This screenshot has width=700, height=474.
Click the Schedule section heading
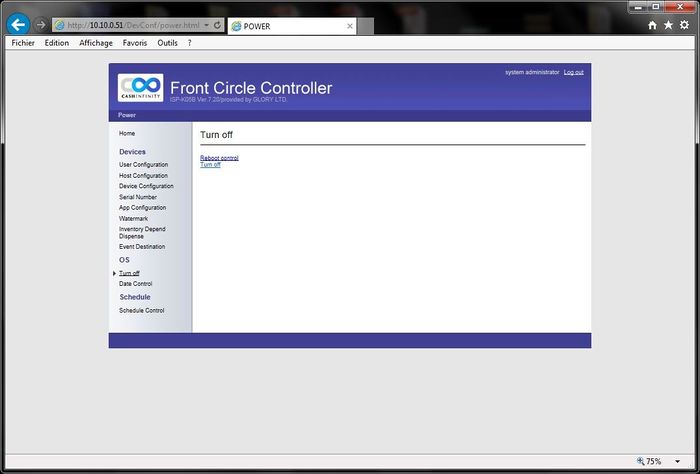[x=135, y=297]
